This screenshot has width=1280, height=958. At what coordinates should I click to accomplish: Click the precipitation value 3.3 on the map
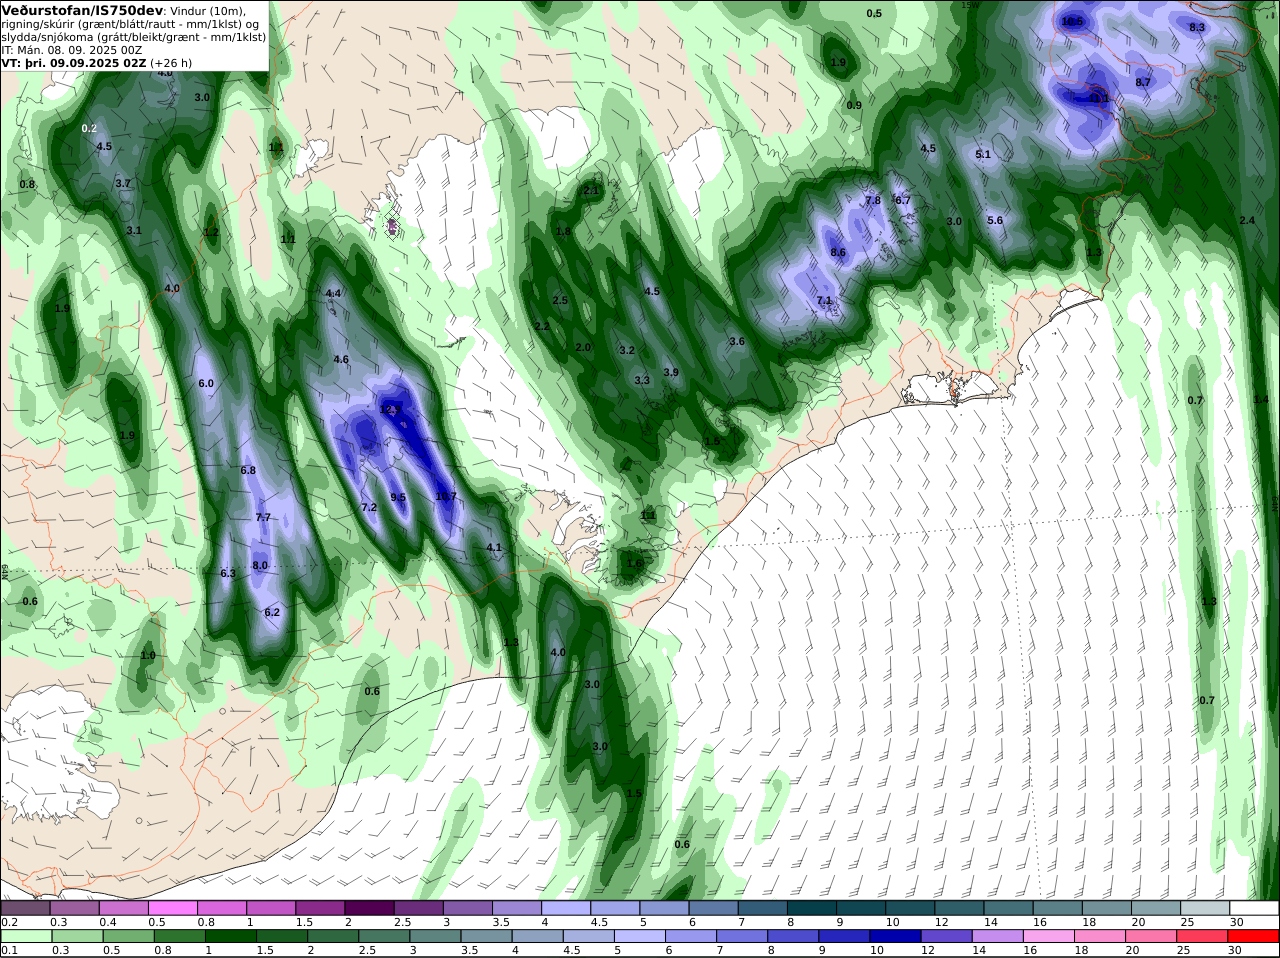[642, 380]
